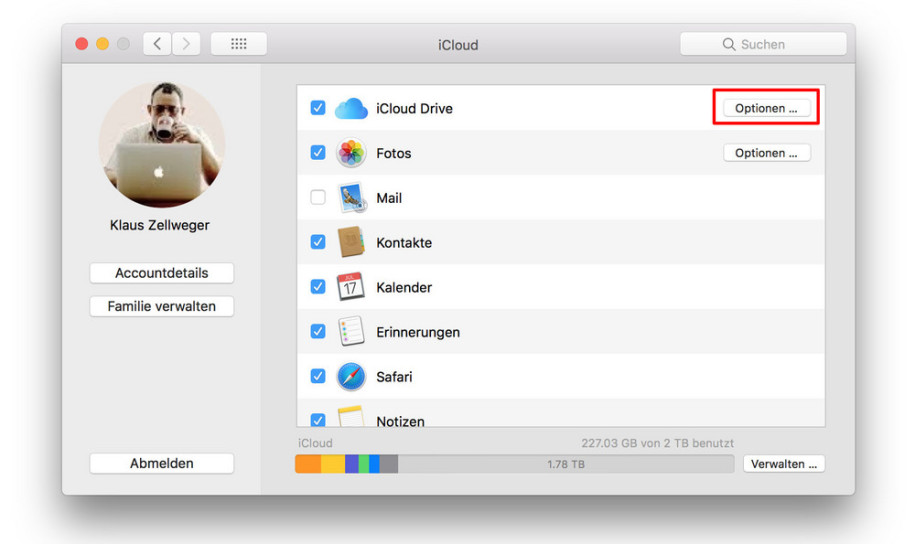Click the Fotos label
This screenshot has height=544, width=915.
click(394, 154)
